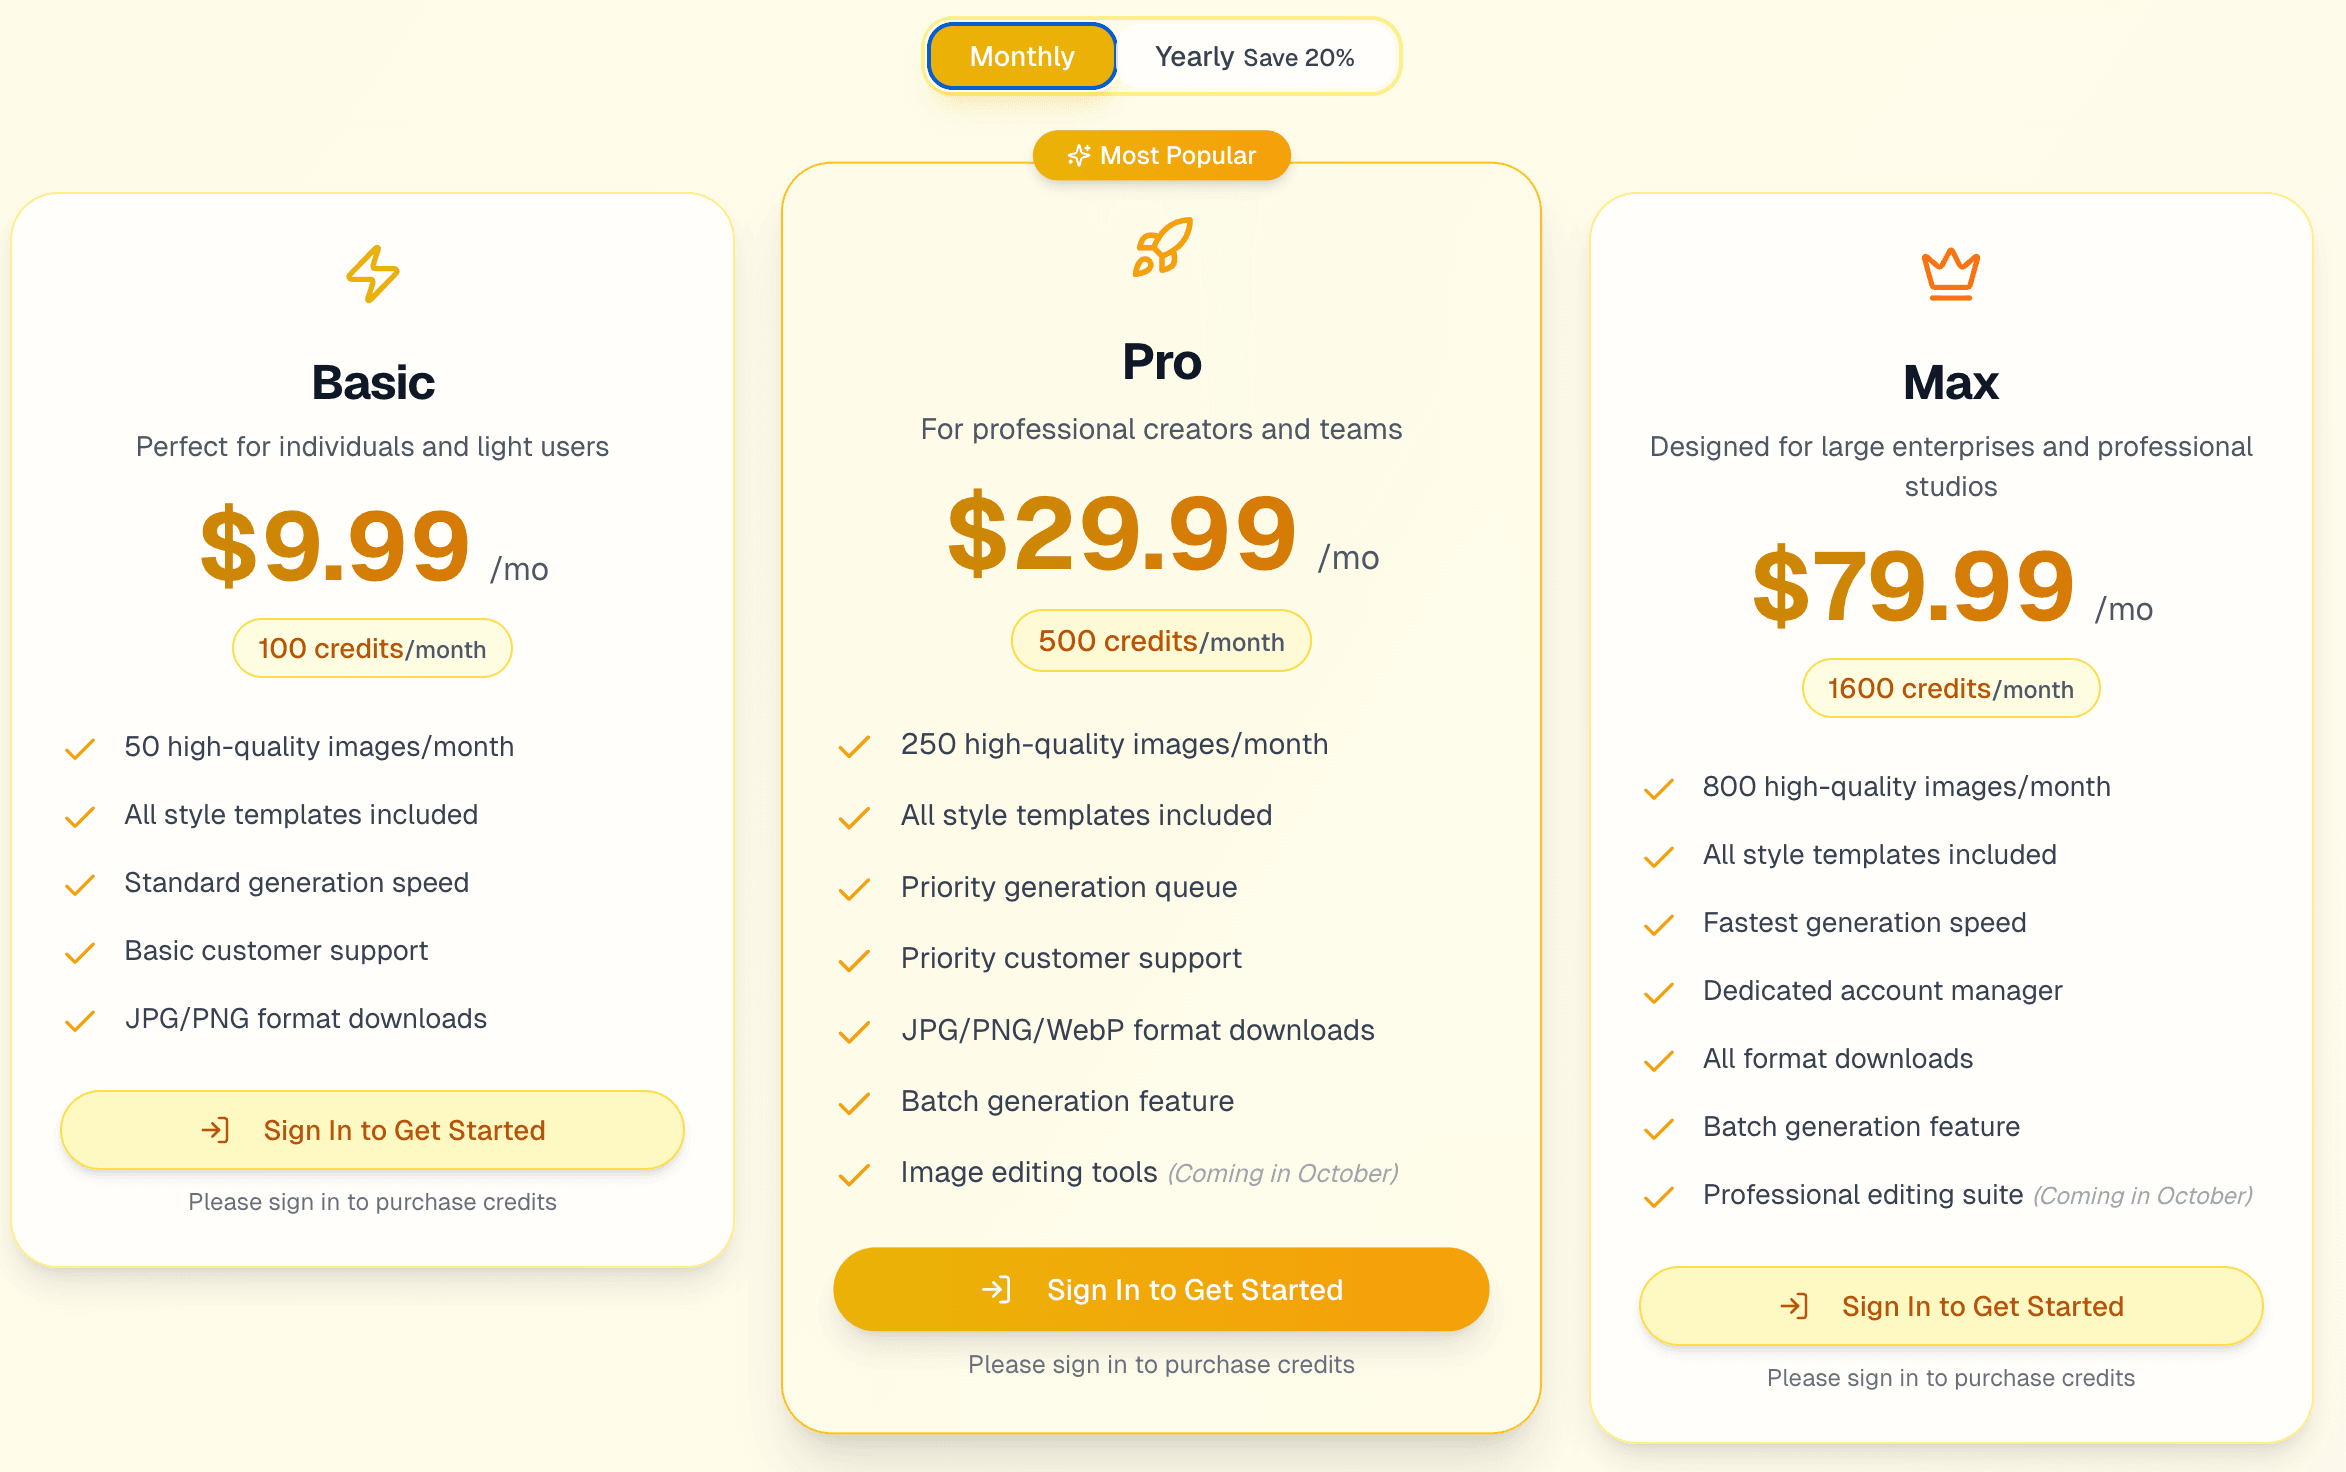Click Max plan Sign In to Get Started

tap(1950, 1306)
